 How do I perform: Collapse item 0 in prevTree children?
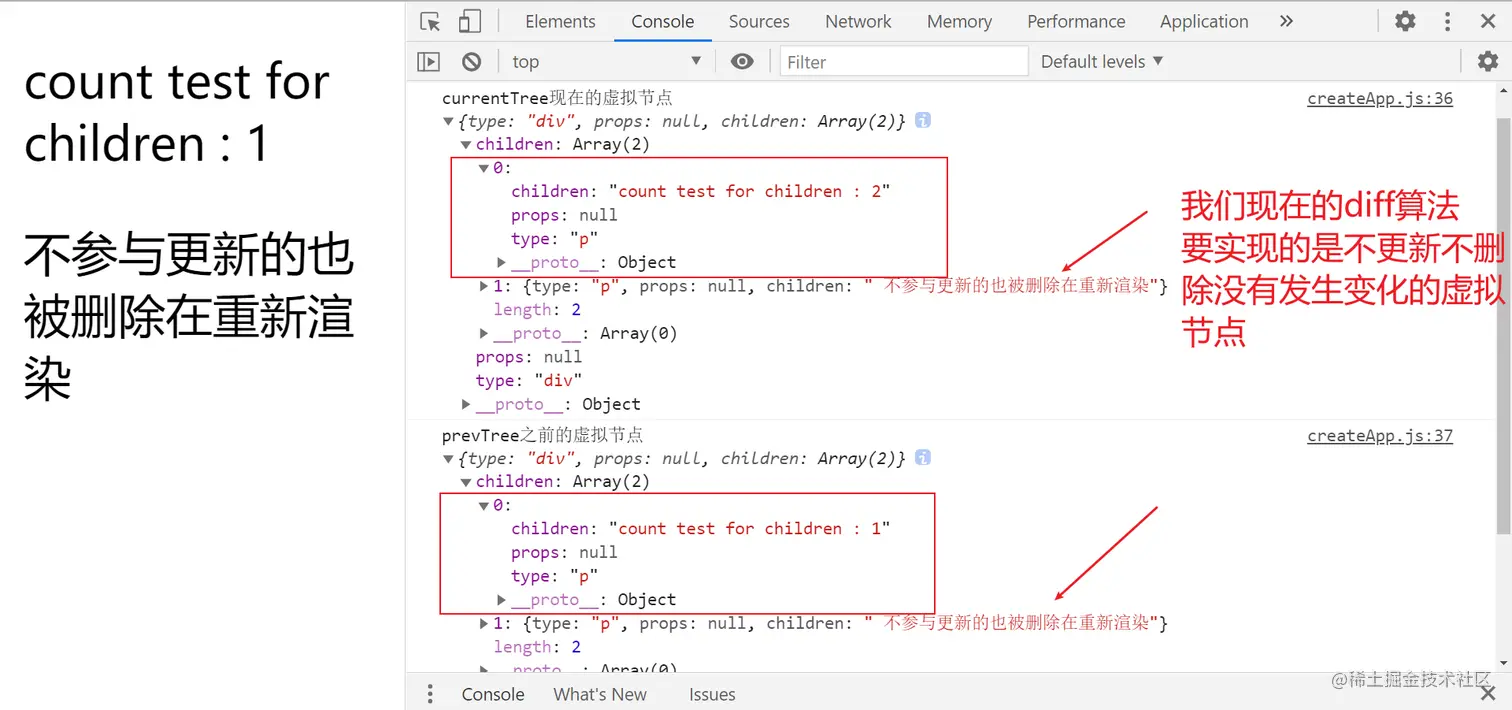484,505
